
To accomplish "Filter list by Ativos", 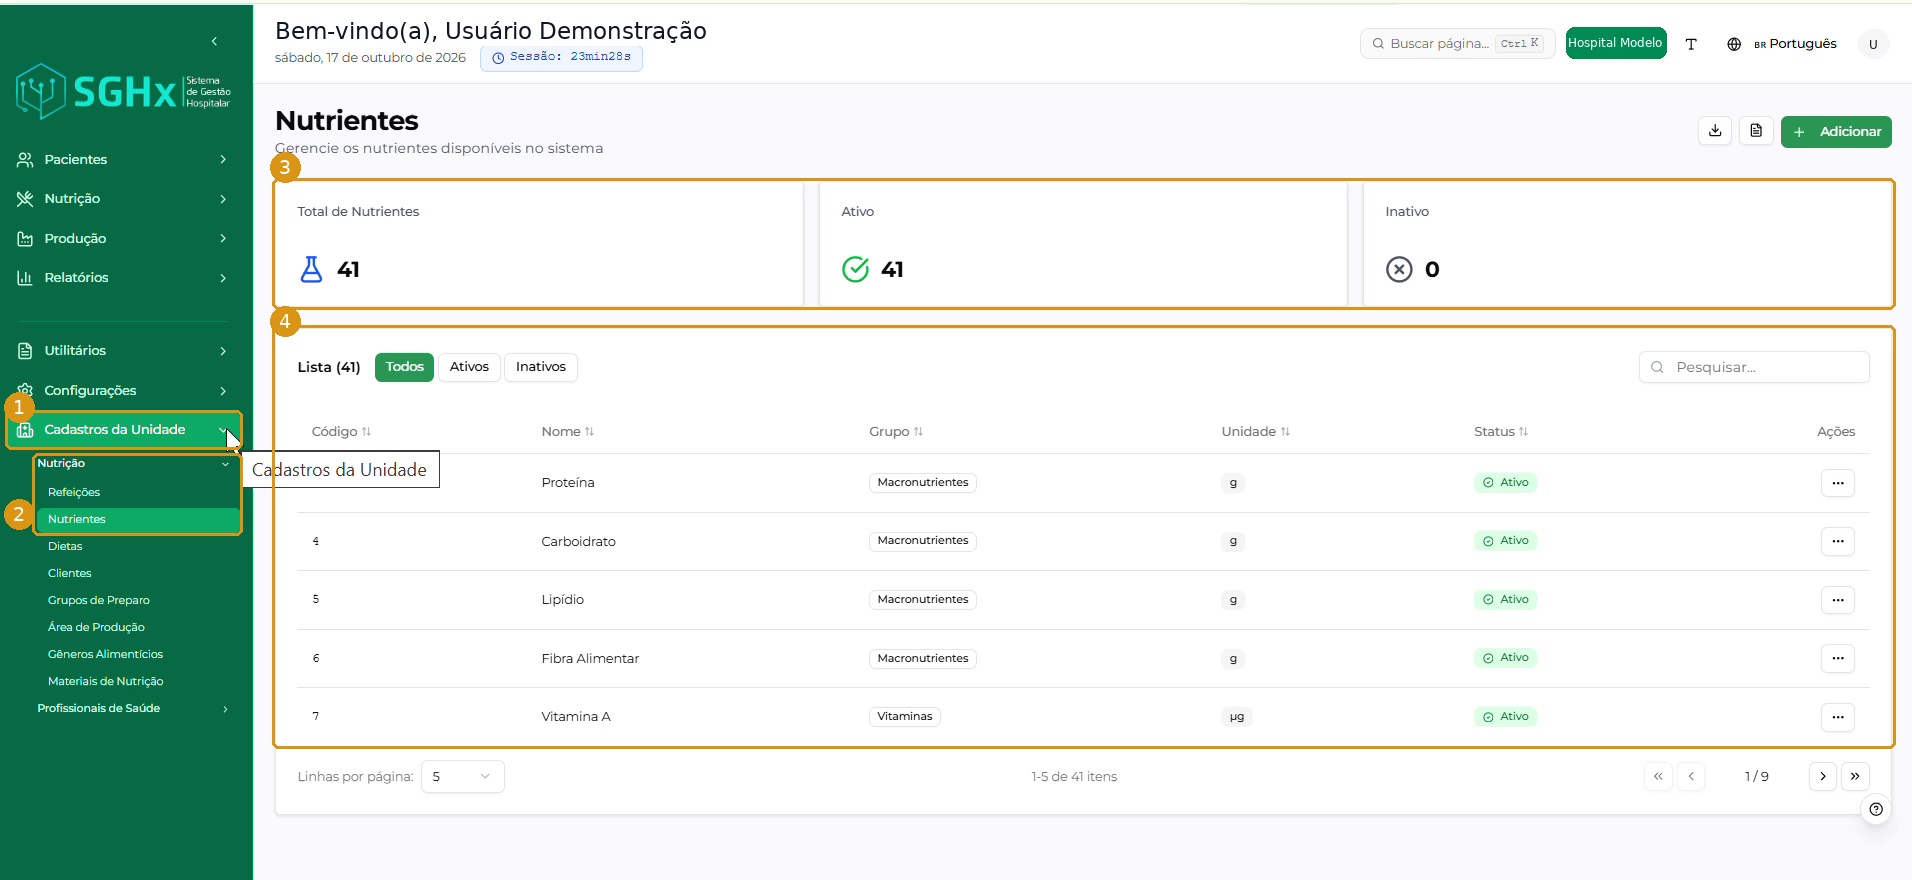I will click(469, 367).
